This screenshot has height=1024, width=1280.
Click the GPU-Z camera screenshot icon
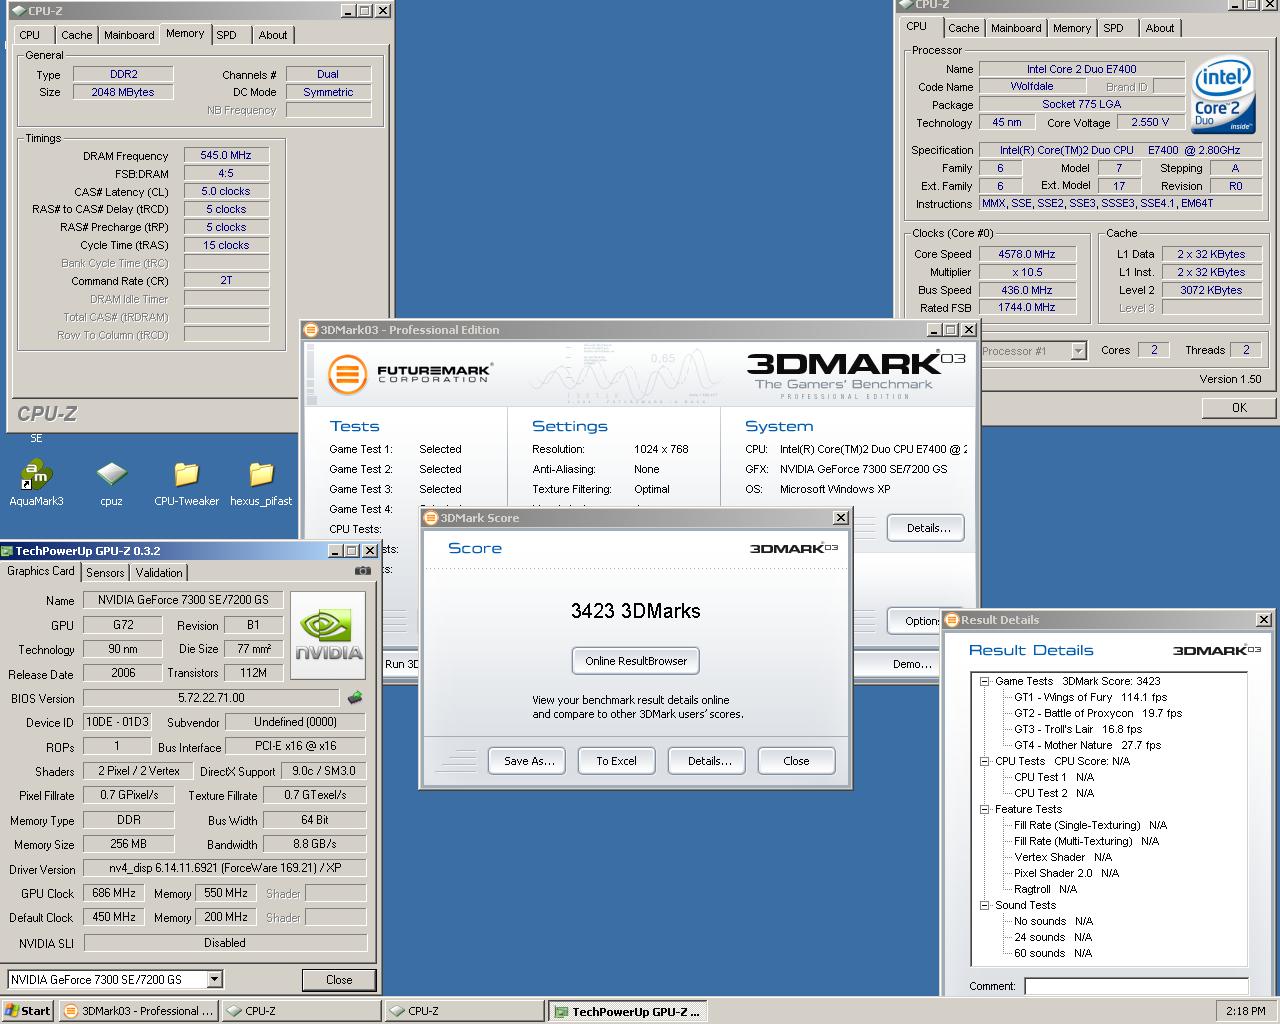coord(362,571)
